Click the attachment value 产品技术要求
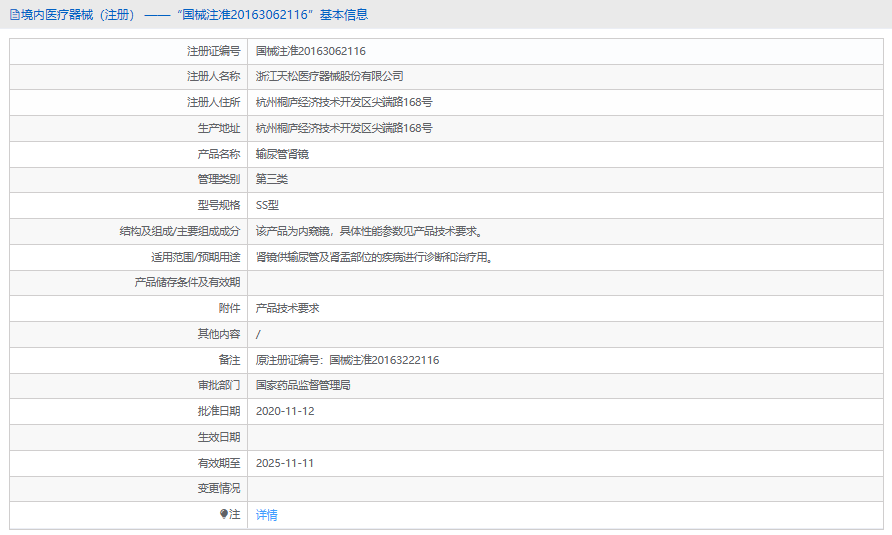This screenshot has height=535, width=892. (x=287, y=308)
